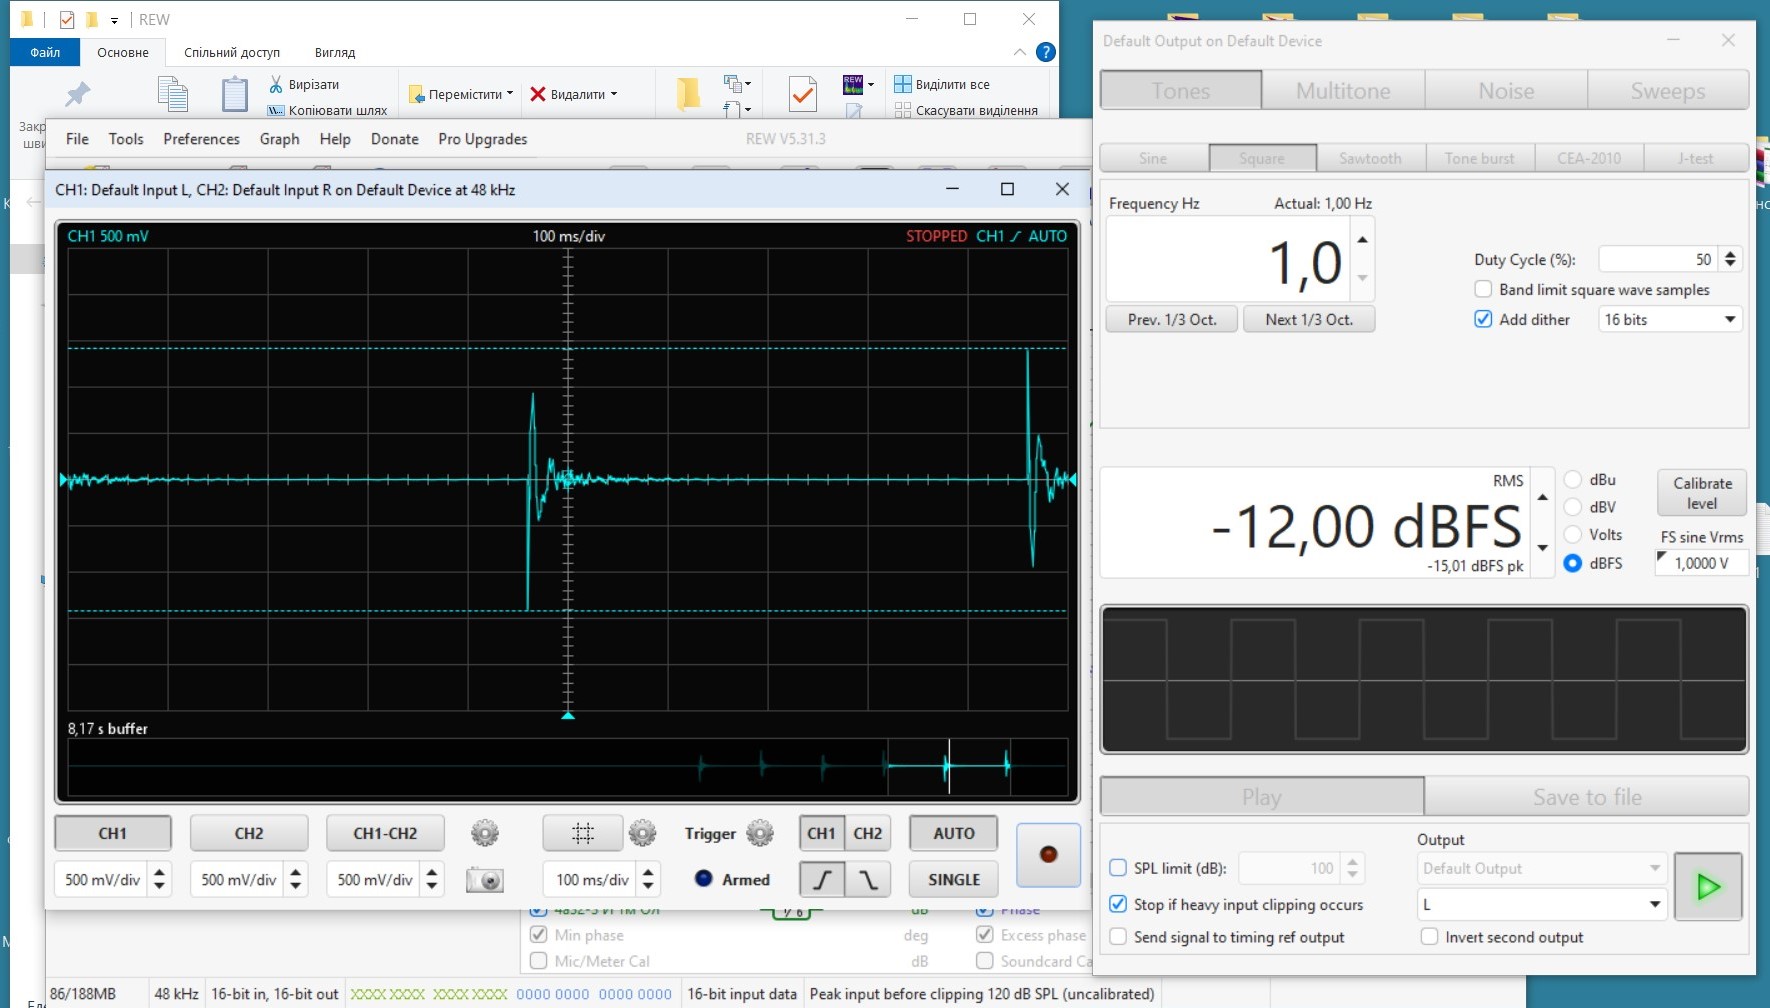Open timebase settings gear beside the grid button
The width and height of the screenshot is (1770, 1008).
click(x=642, y=833)
